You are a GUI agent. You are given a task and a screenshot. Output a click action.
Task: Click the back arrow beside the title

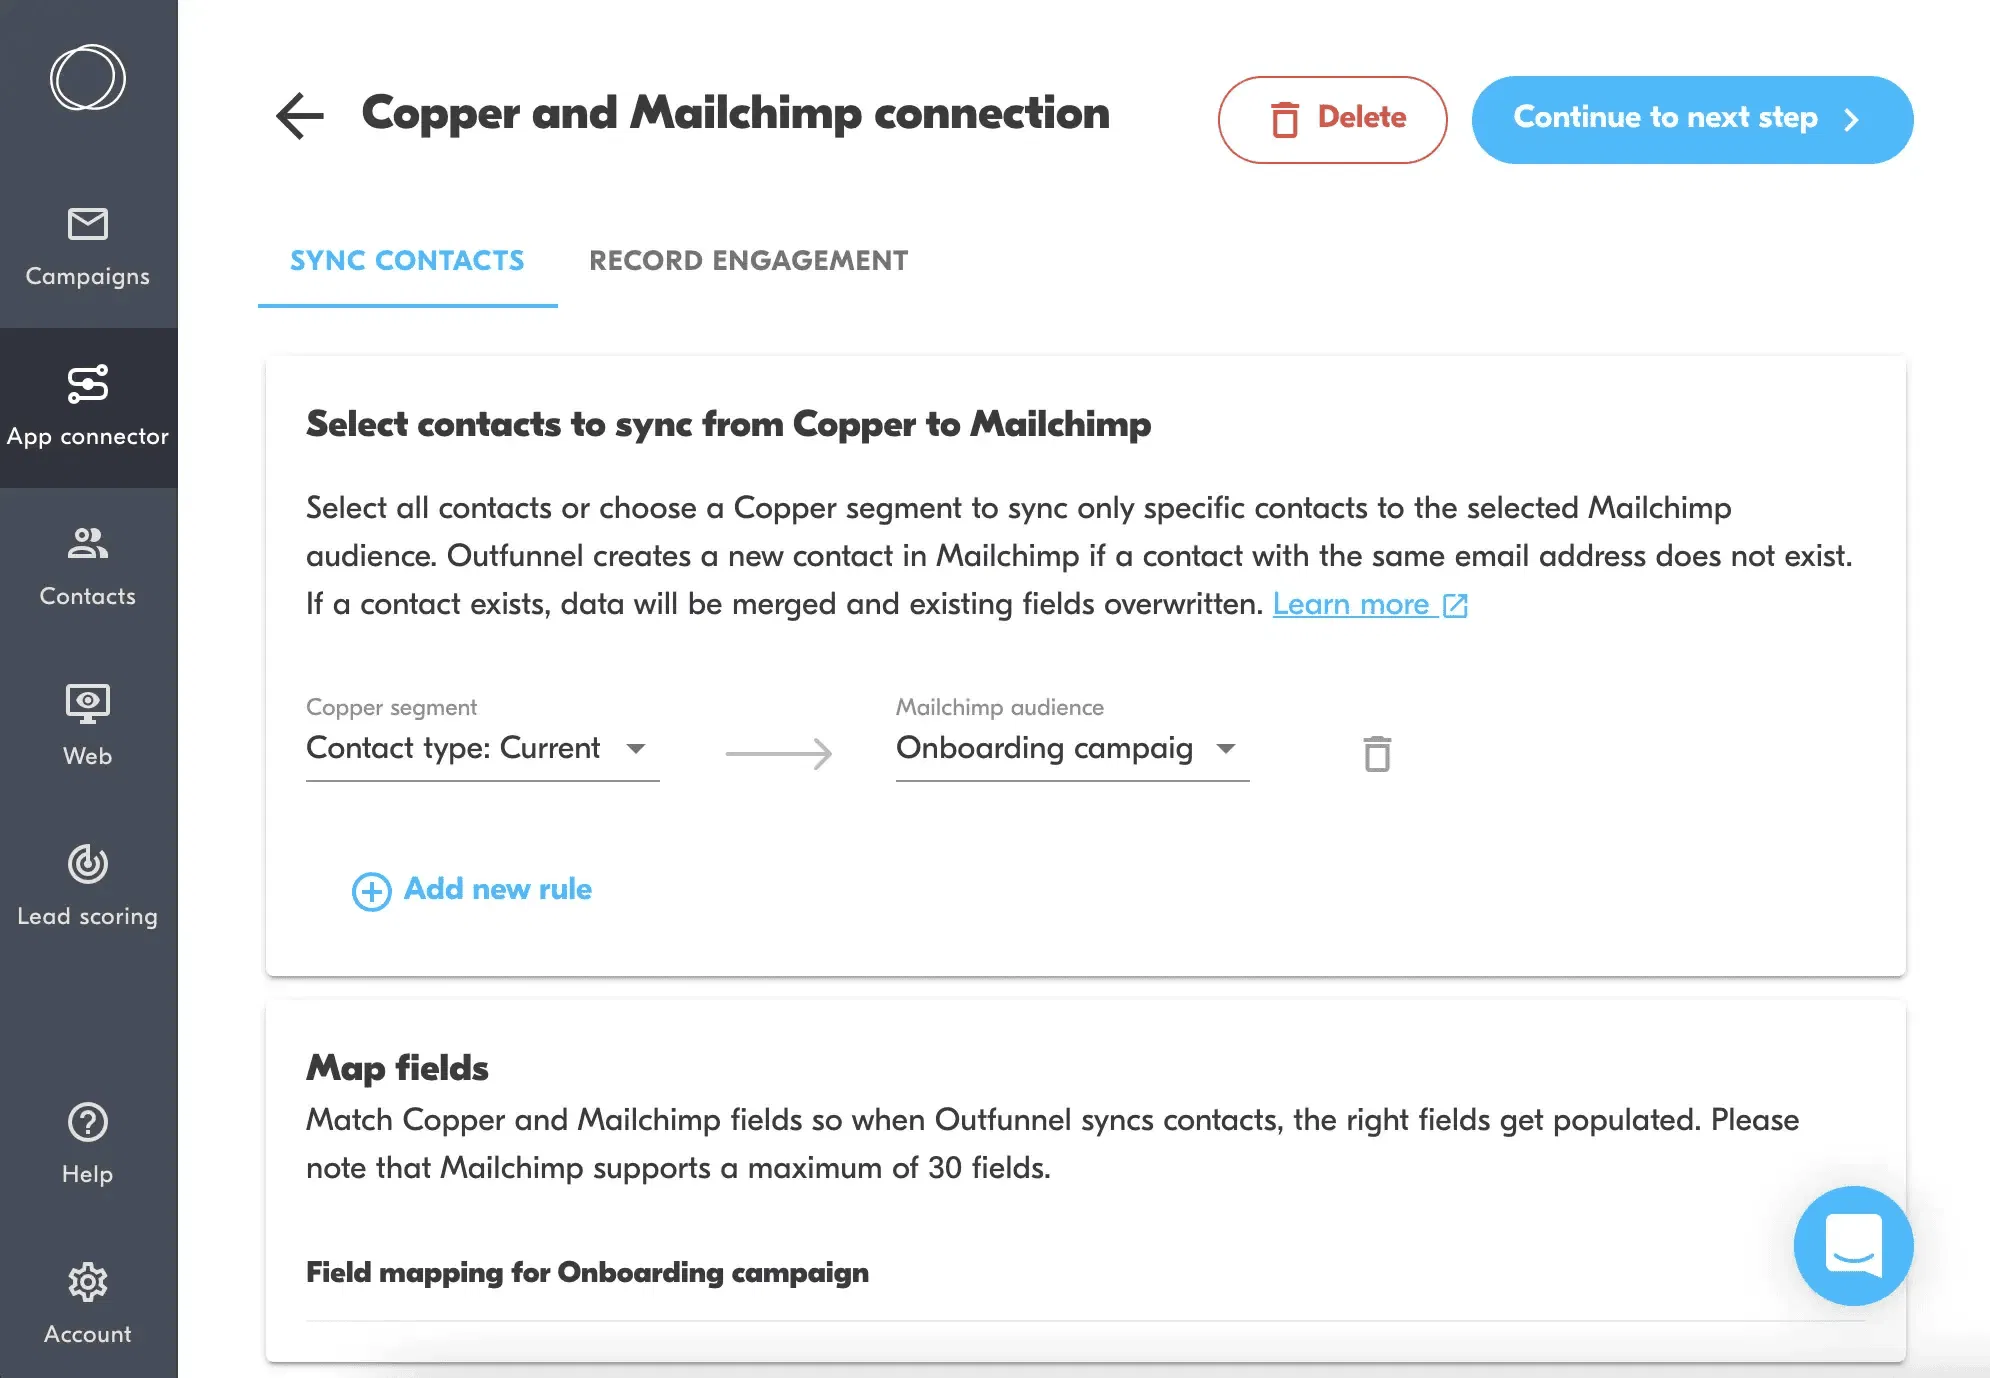[300, 116]
